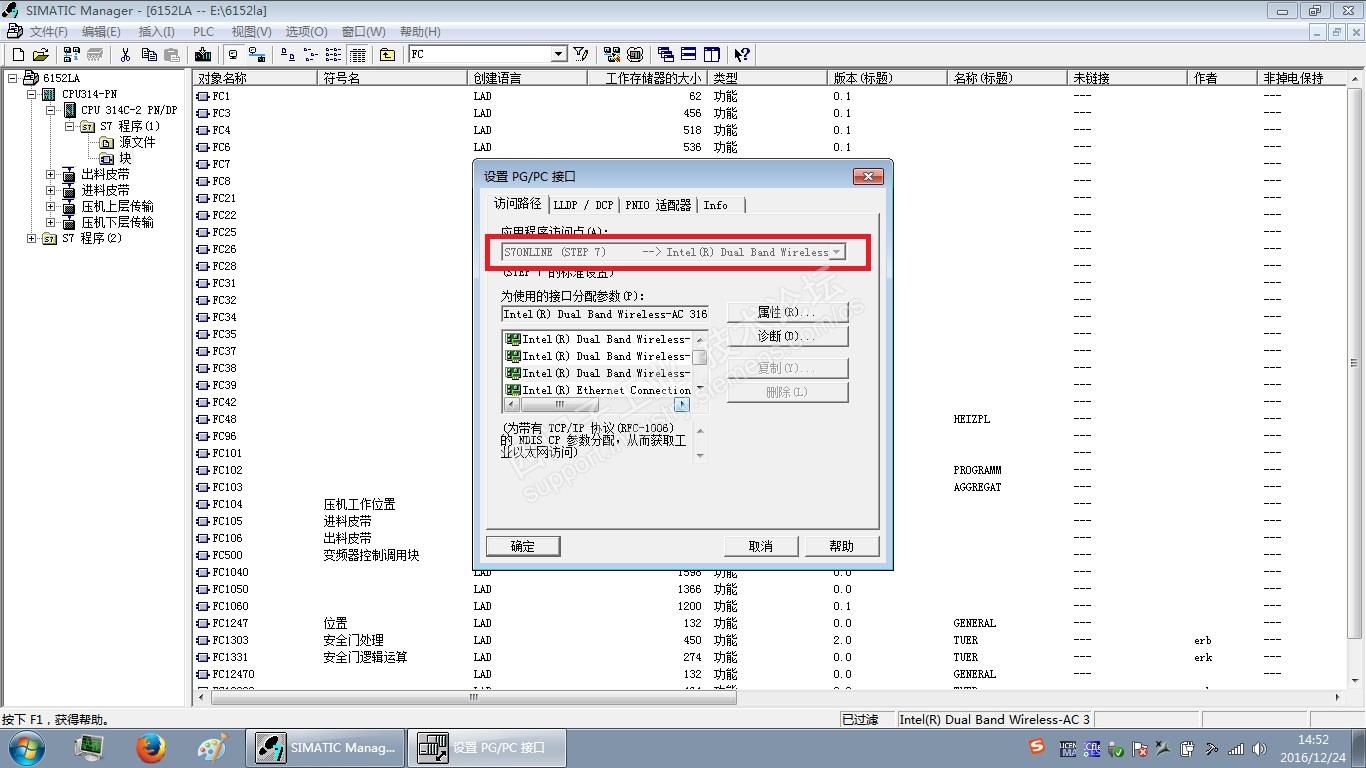Open the PLC menu
The image size is (1366, 768).
[203, 32]
